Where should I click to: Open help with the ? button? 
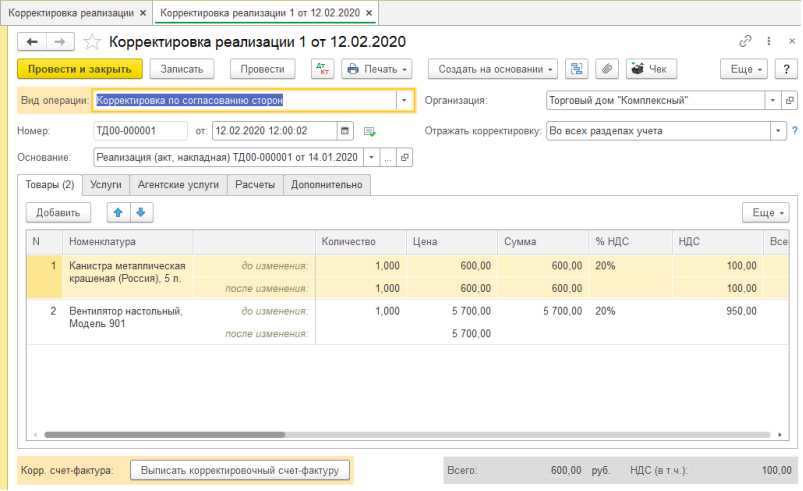tap(786, 69)
